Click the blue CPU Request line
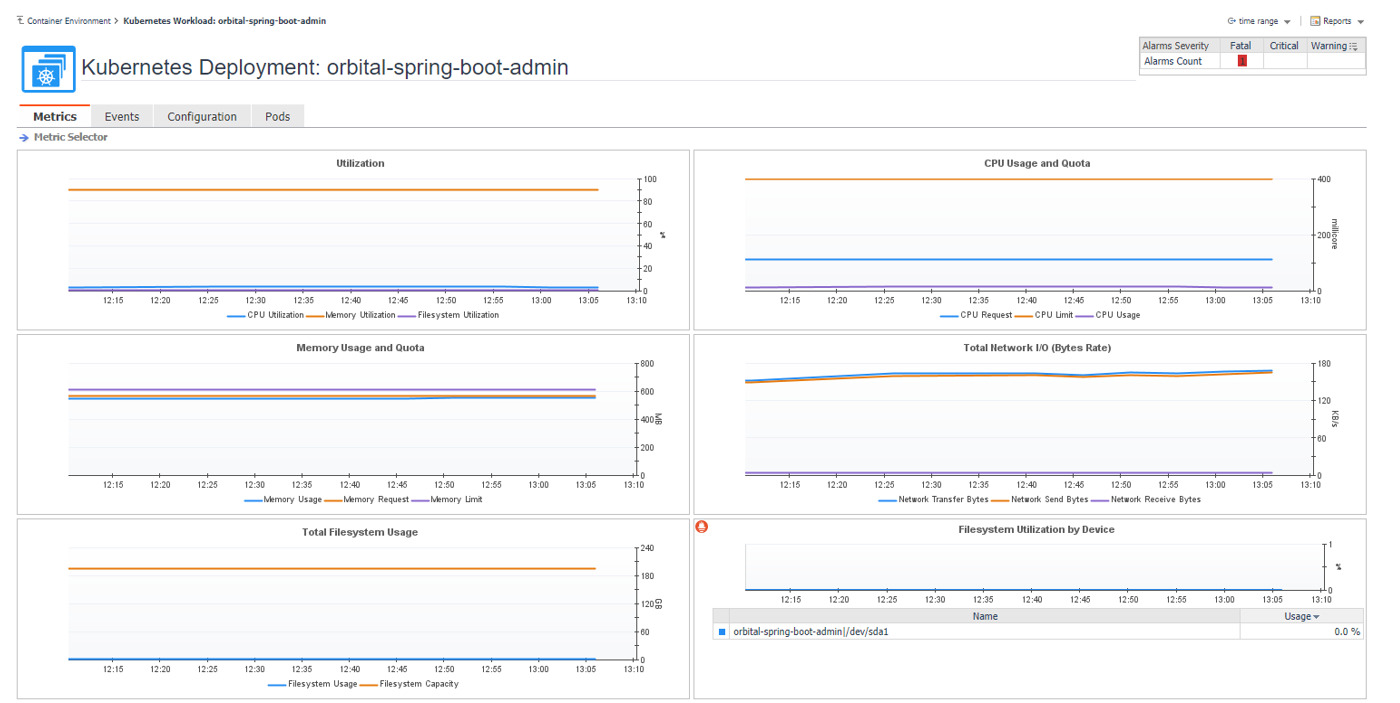 tap(1008, 259)
